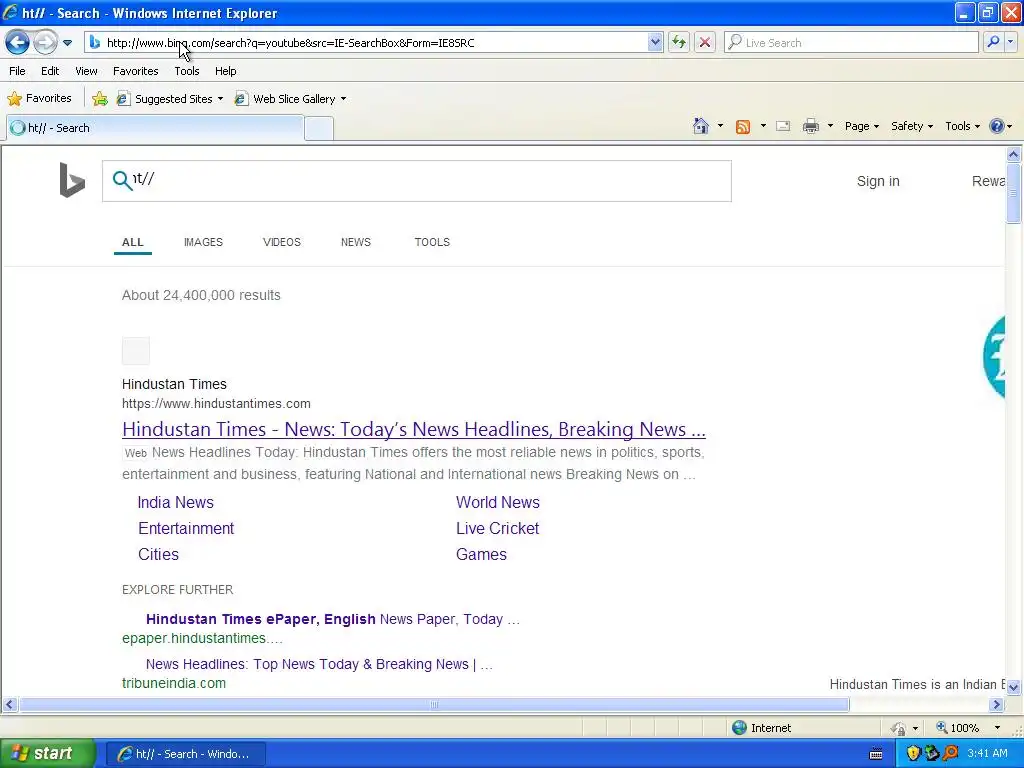Viewport: 1024px width, 768px height.
Task: Click 'ht// - Search' taskbar button
Action: [x=185, y=754]
